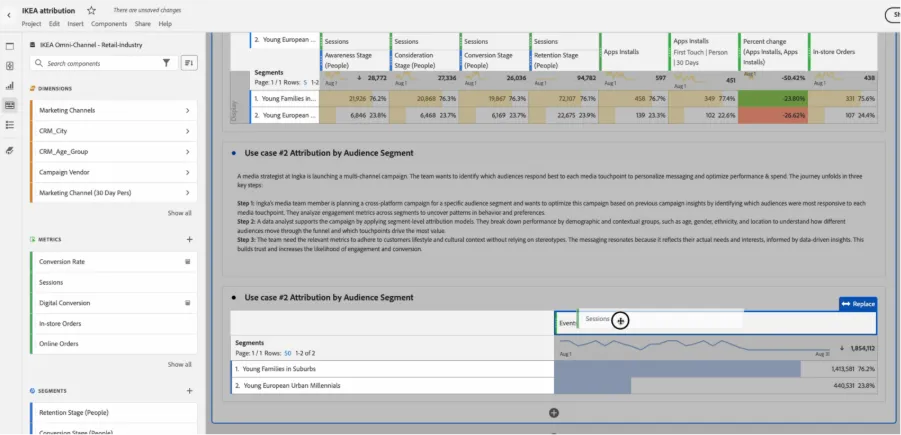
Task: Open the Help menu
Action: click(x=165, y=24)
